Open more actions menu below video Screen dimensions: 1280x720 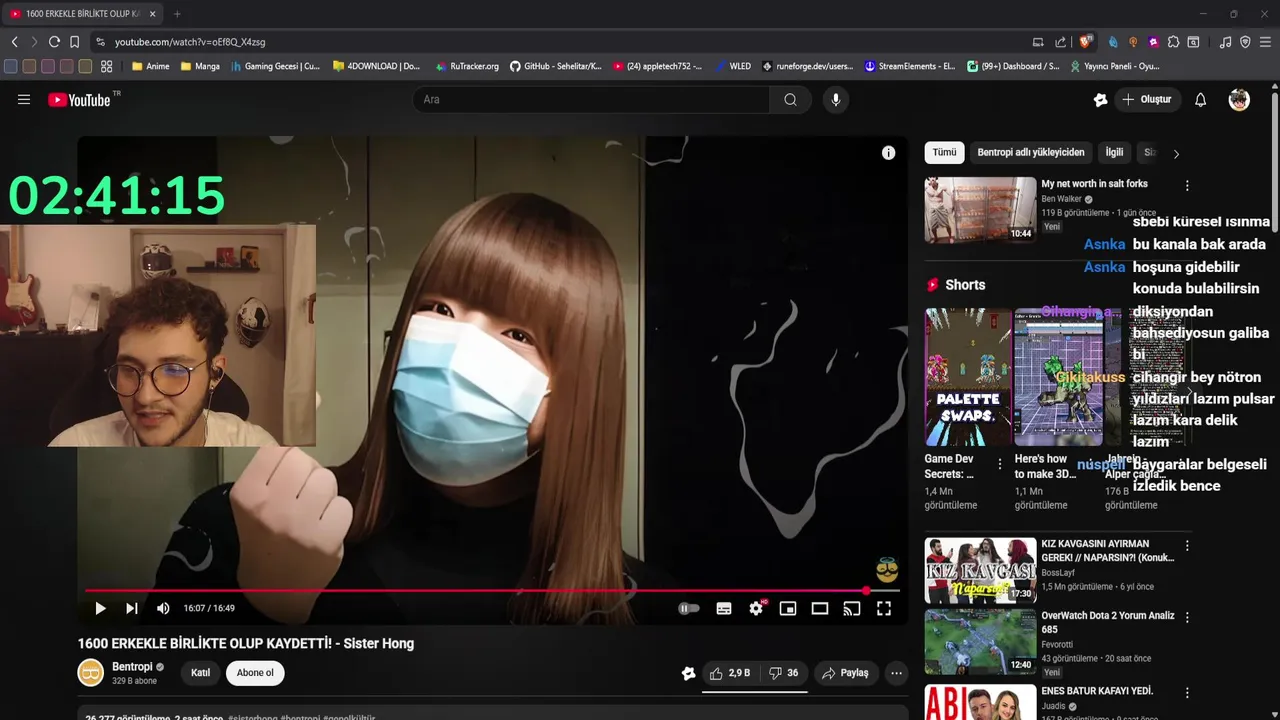[896, 673]
